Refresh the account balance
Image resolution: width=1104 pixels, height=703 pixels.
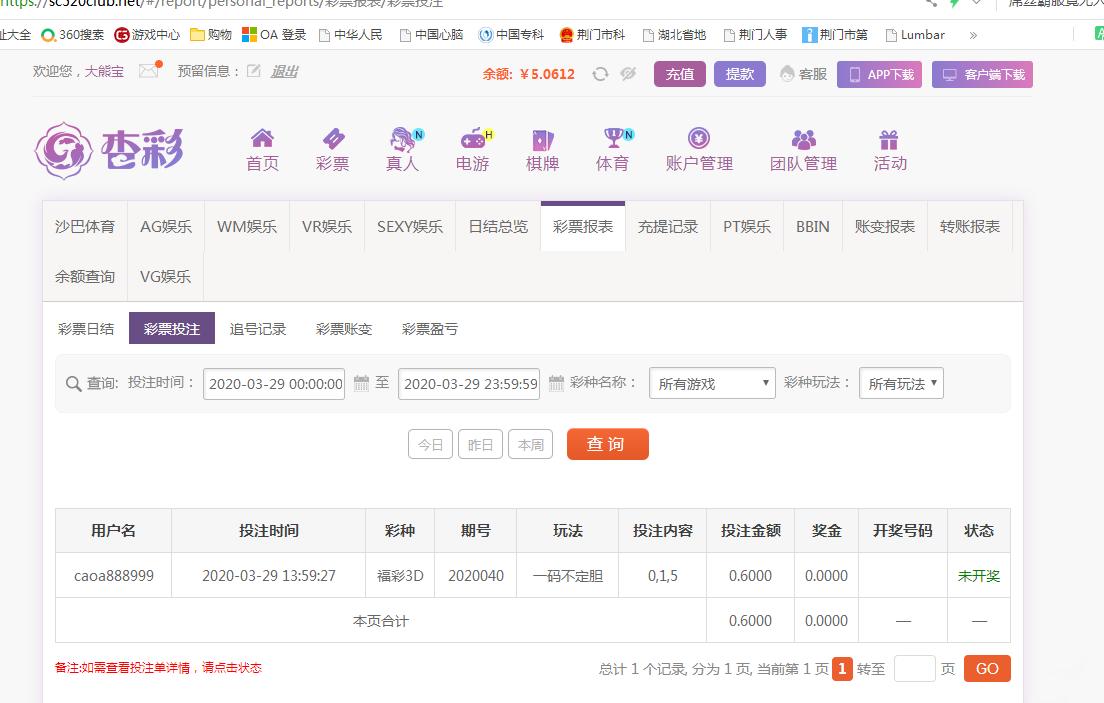[x=600, y=74]
